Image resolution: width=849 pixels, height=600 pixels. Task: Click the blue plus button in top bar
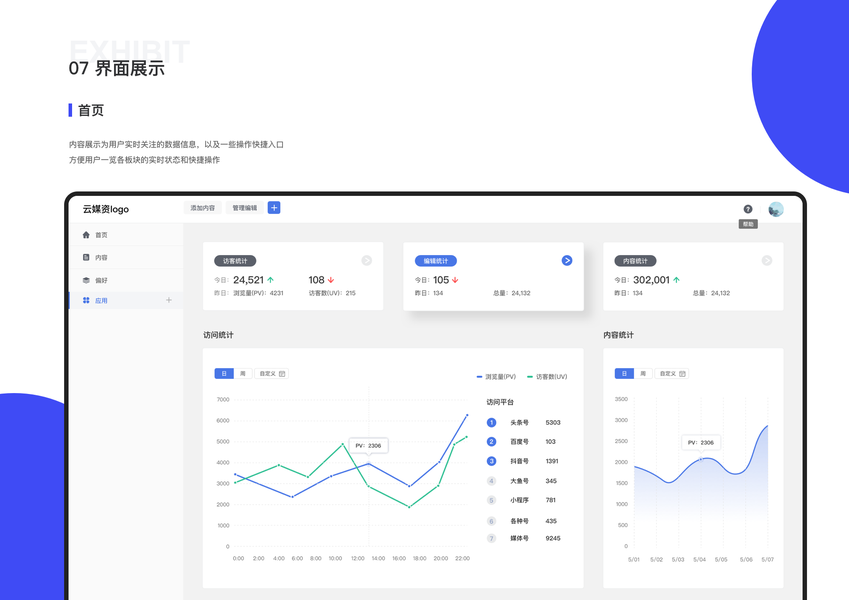pyautogui.click(x=274, y=208)
